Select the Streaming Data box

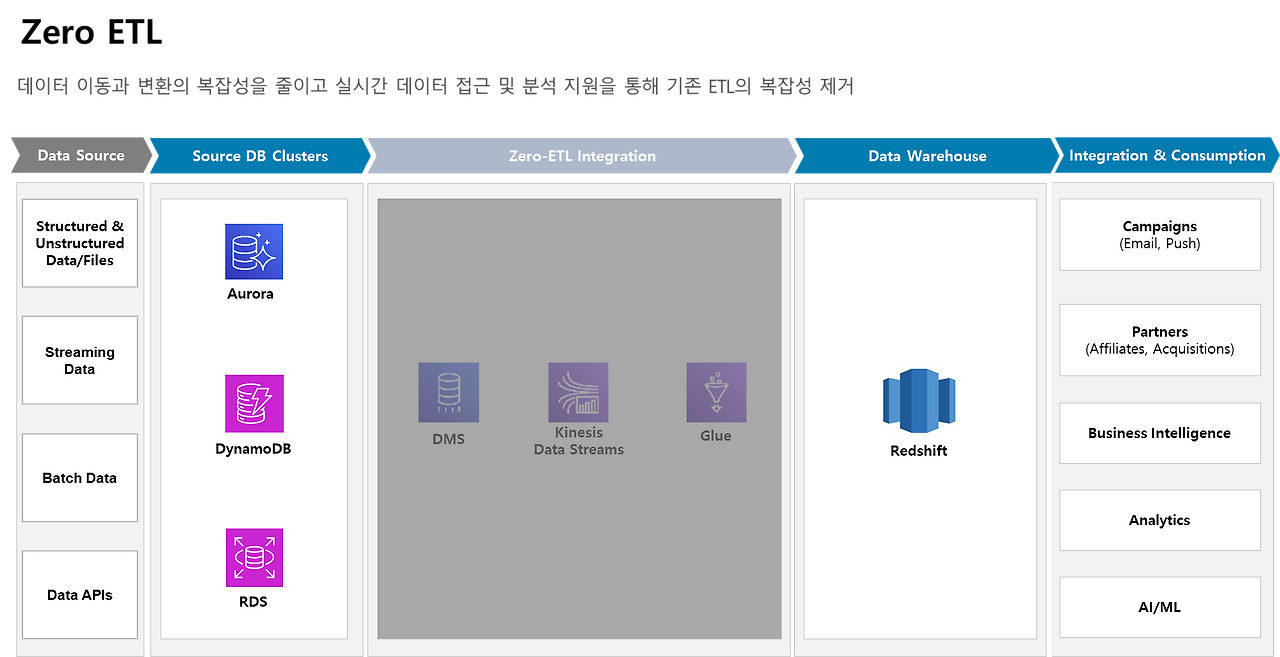(x=80, y=360)
